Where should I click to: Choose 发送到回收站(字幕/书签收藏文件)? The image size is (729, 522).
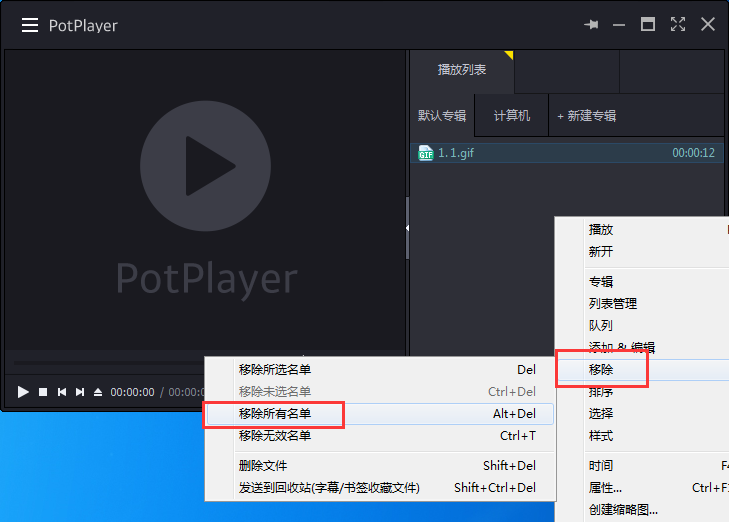[x=380, y=488]
